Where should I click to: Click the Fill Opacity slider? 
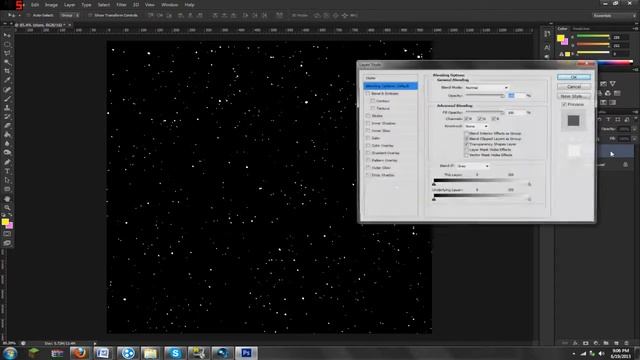[485, 112]
